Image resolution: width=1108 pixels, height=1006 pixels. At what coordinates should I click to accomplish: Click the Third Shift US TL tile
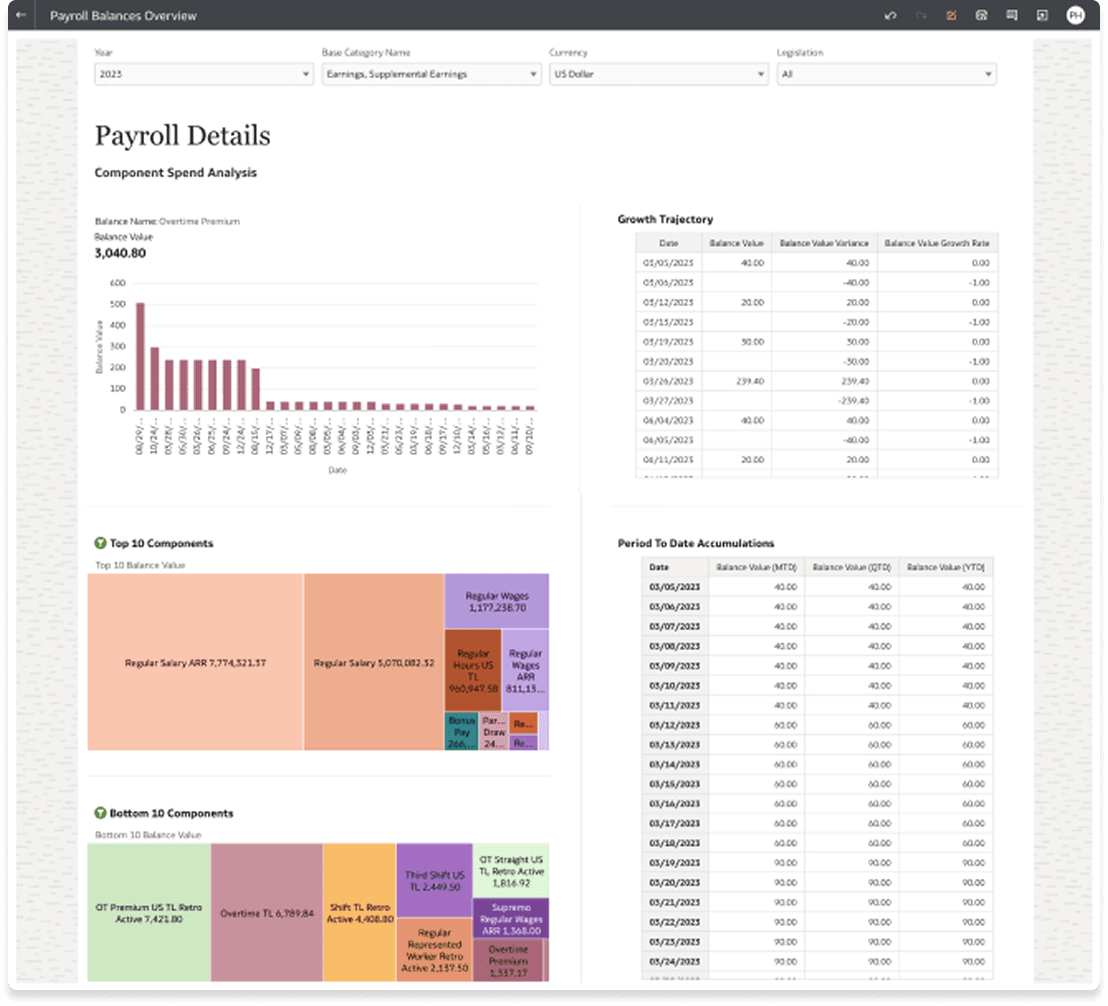pyautogui.click(x=435, y=880)
